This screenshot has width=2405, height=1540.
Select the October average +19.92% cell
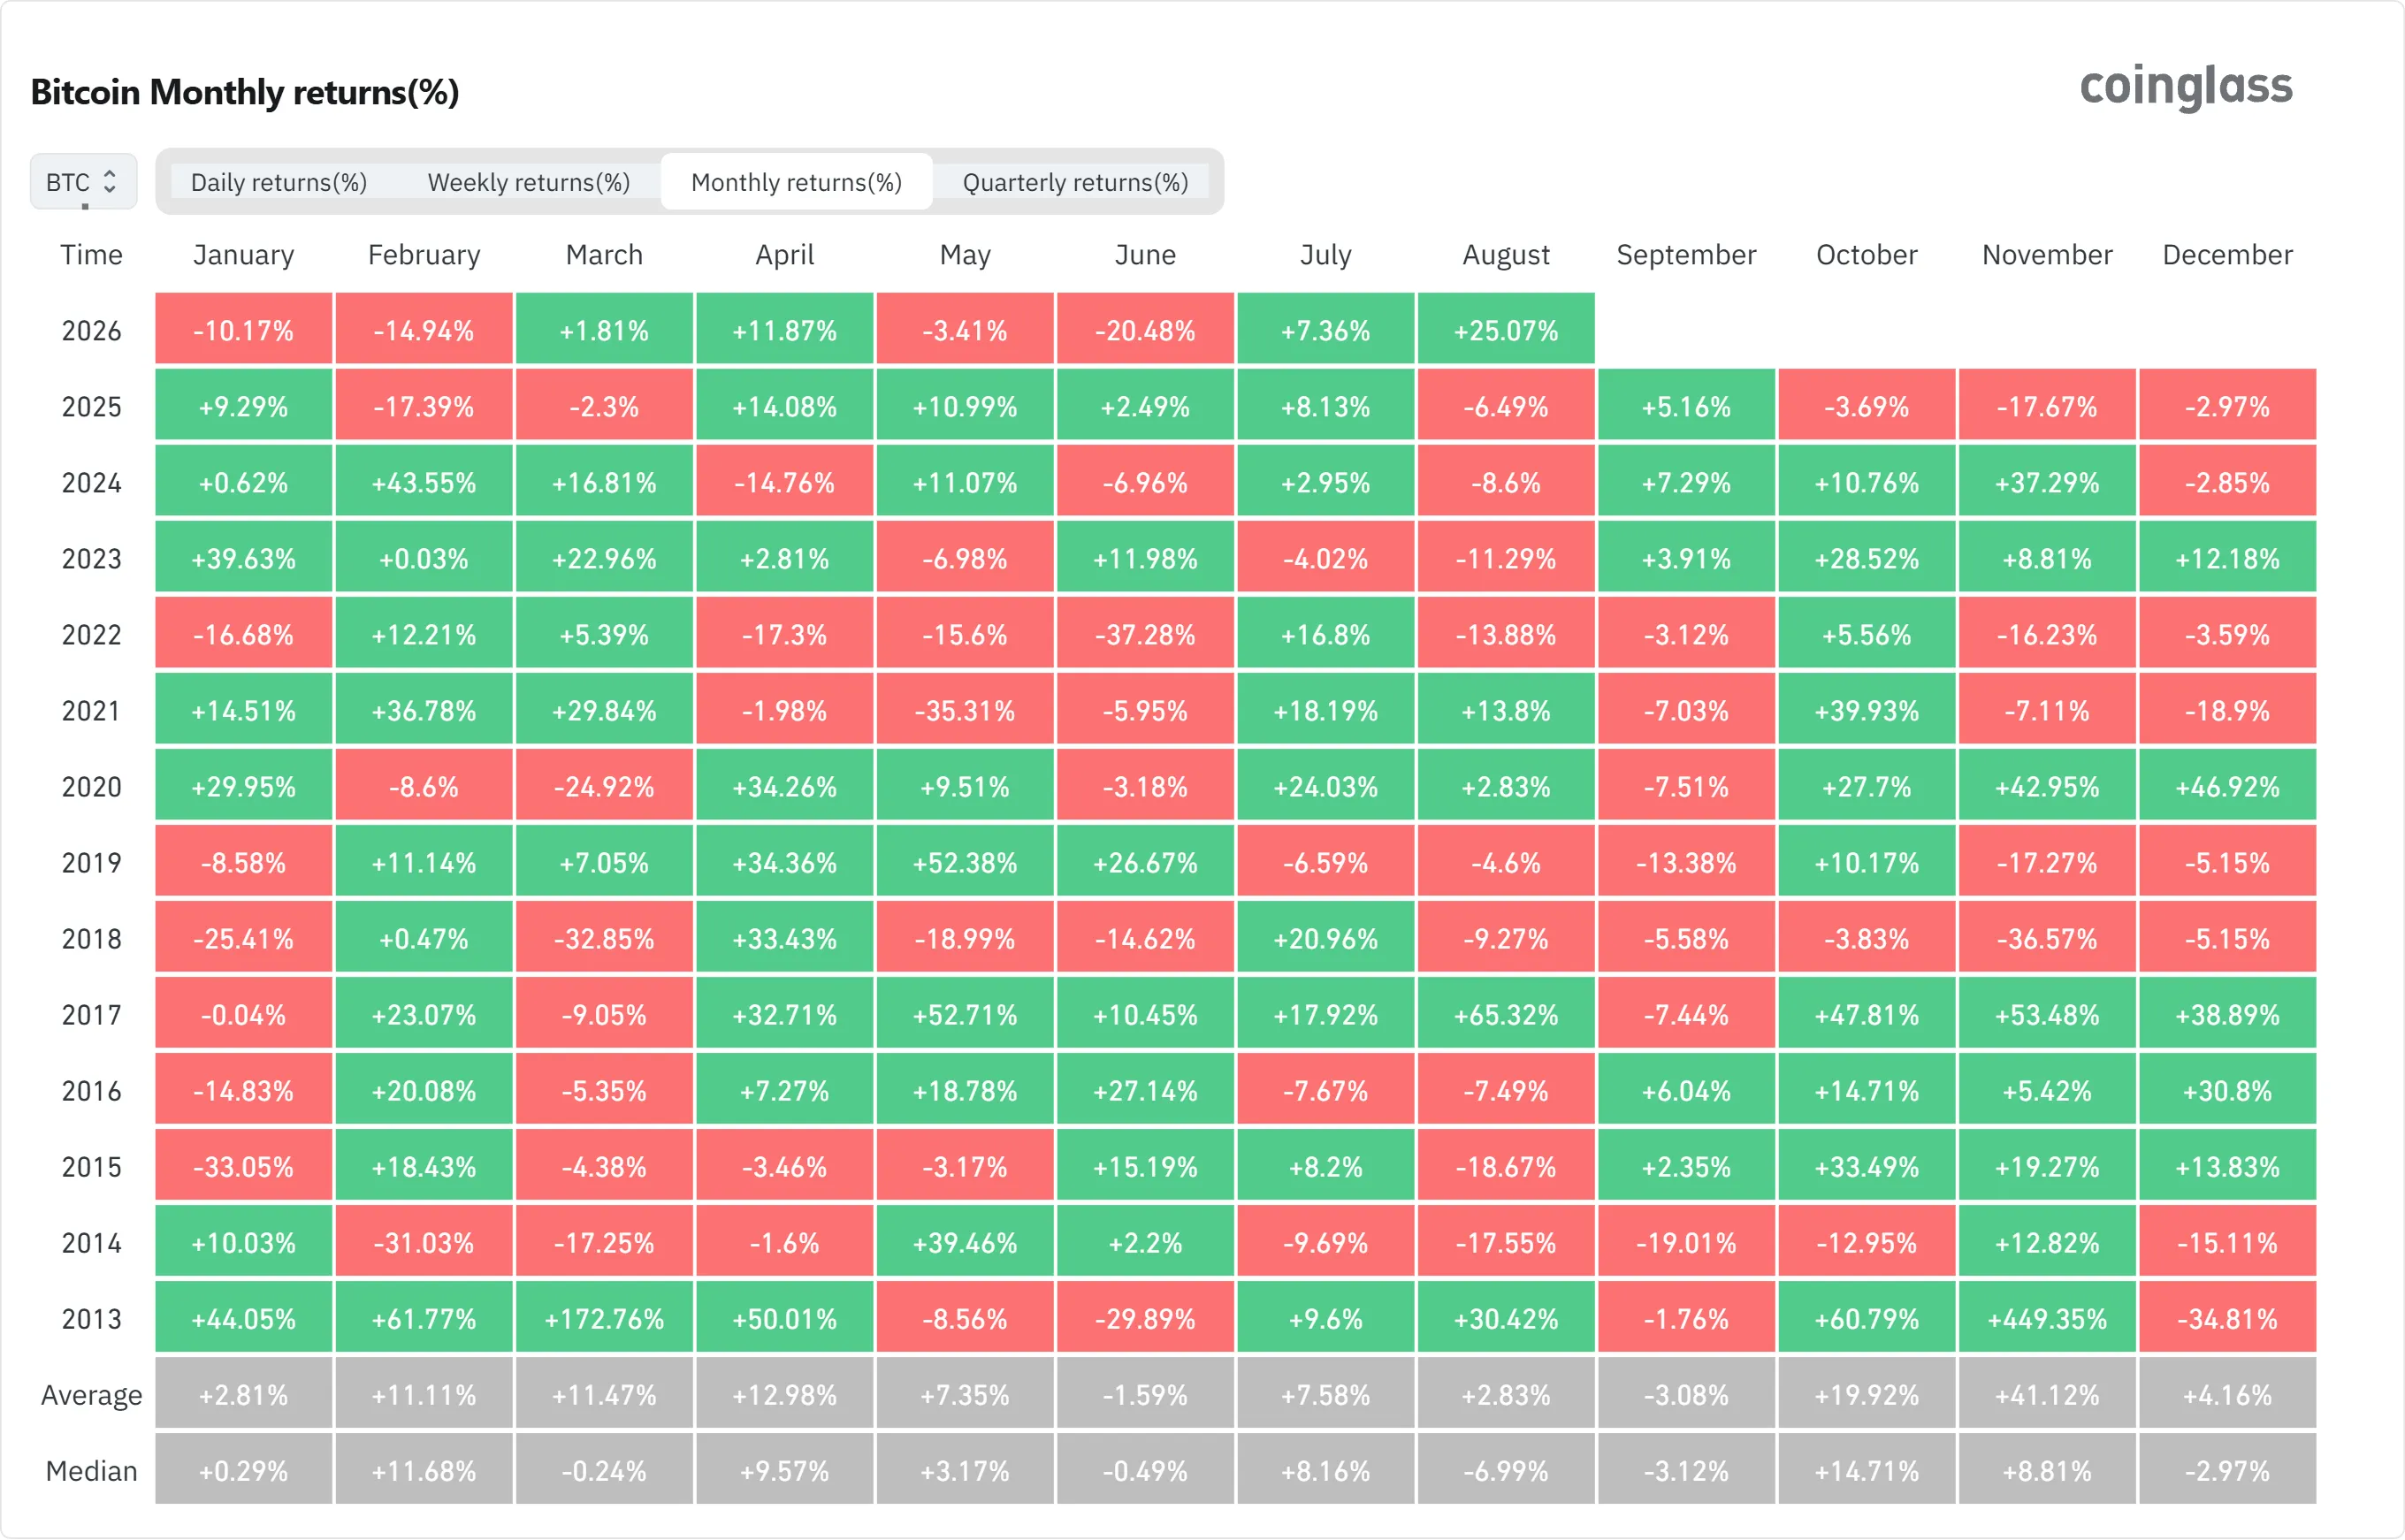pyautogui.click(x=1867, y=1394)
